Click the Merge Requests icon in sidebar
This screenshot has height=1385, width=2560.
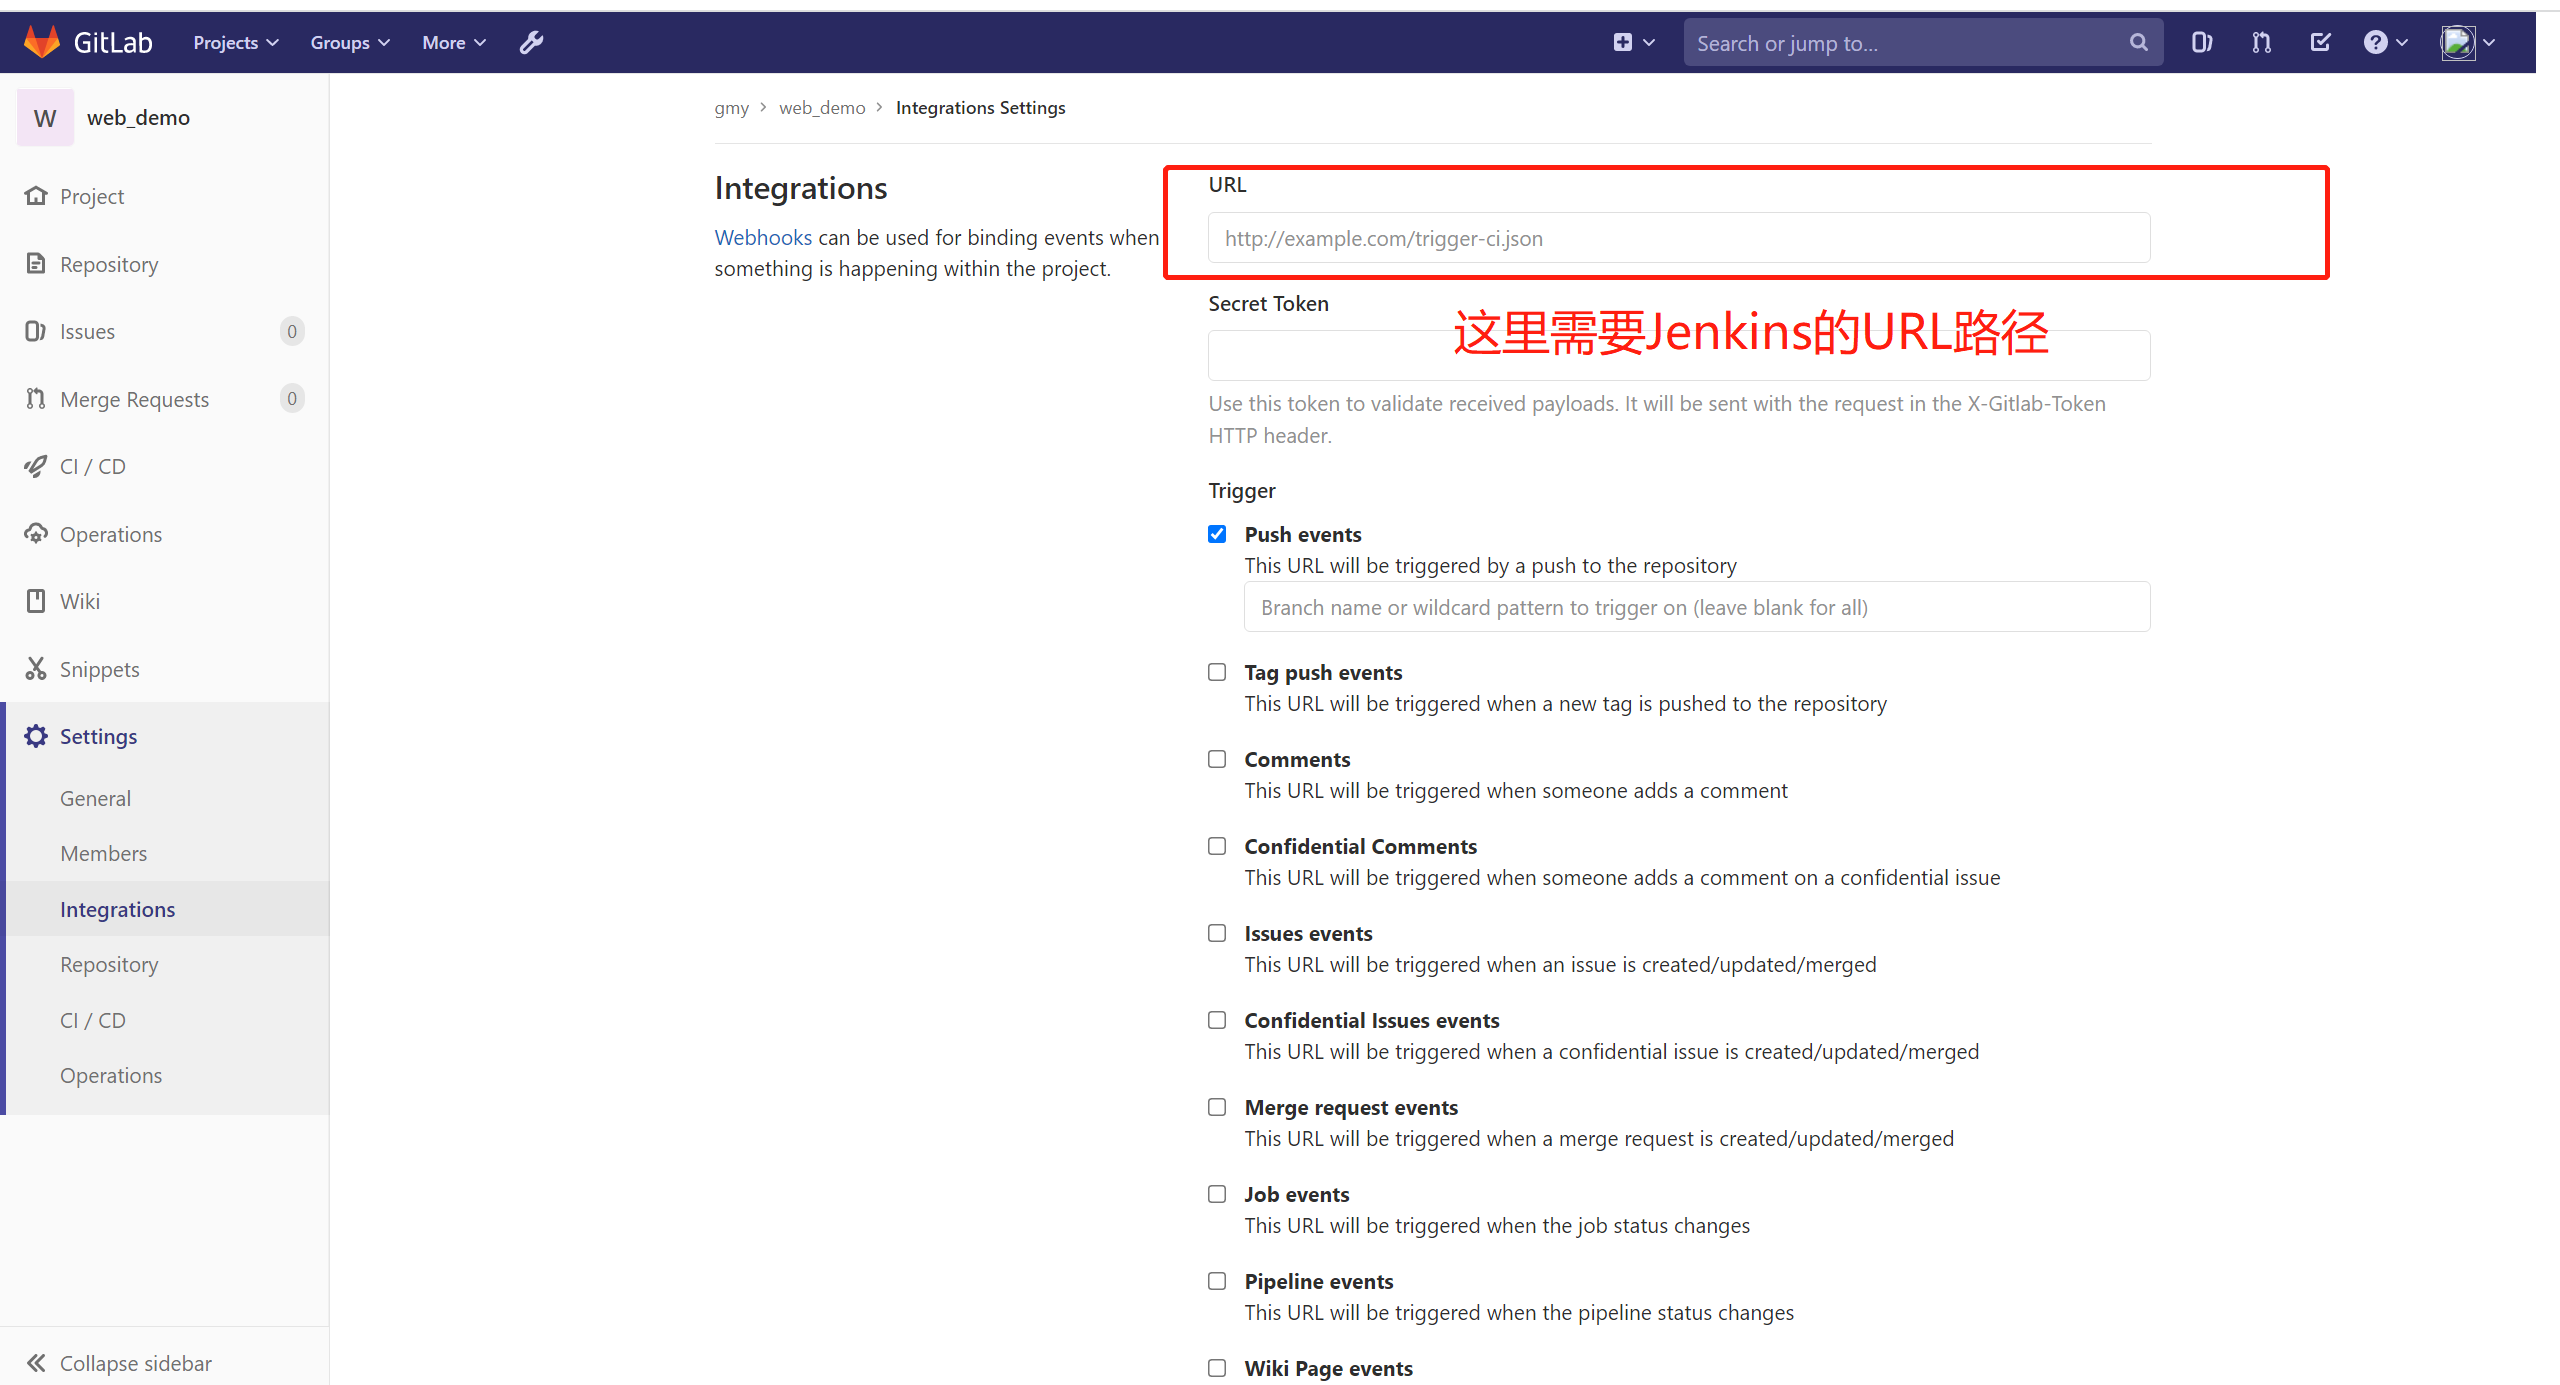pyautogui.click(x=36, y=399)
